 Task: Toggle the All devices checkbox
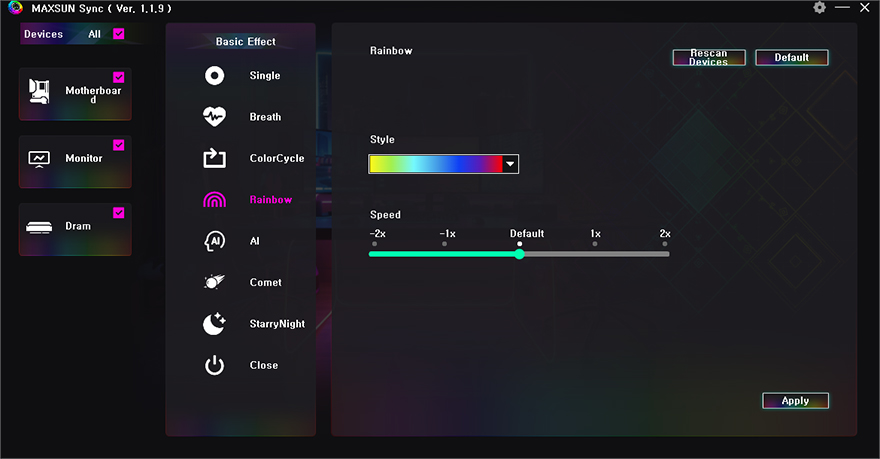118,34
